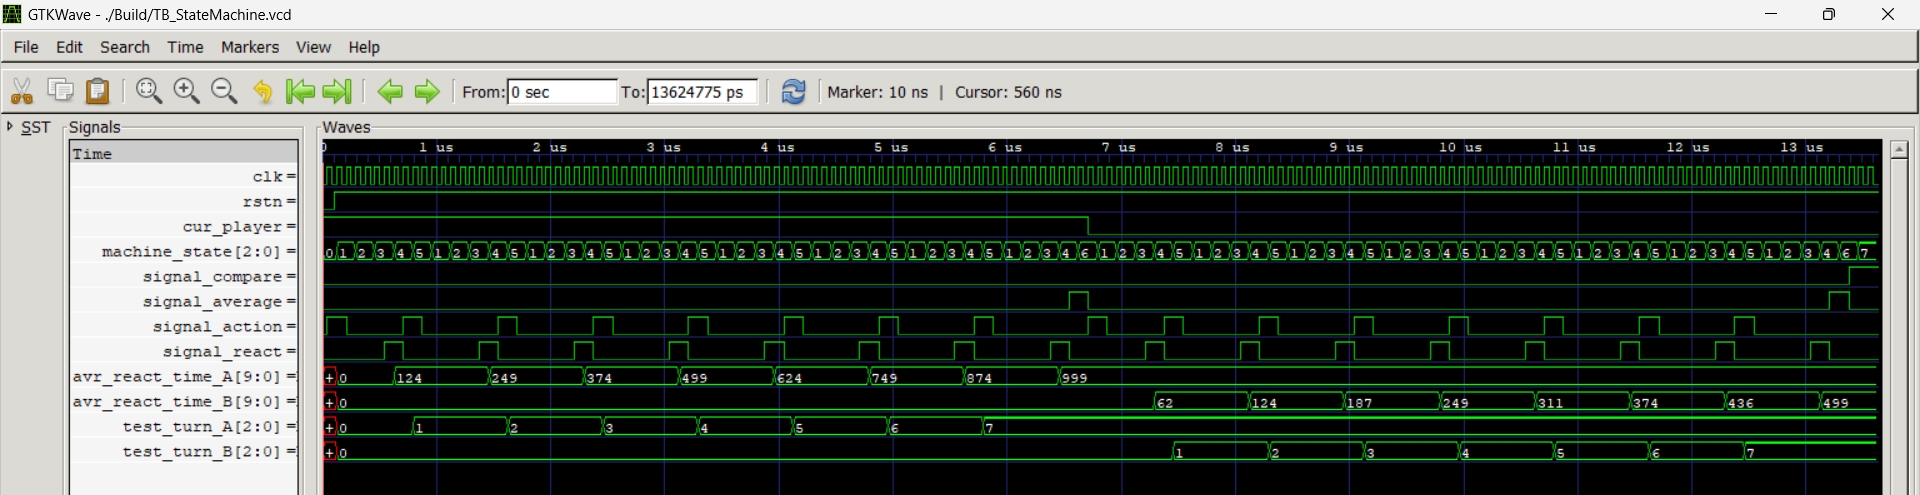1920x495 pixels.
Task: Open the Help menu
Action: (364, 47)
